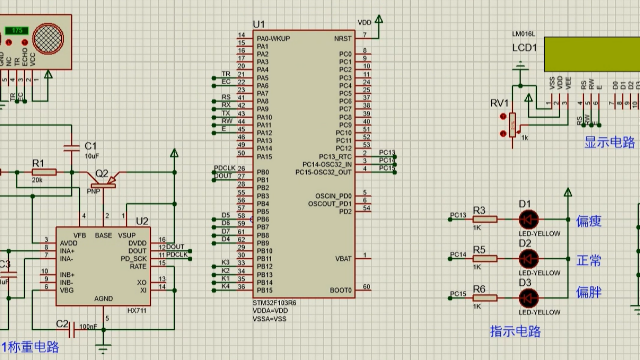The image size is (640, 360).
Task: Click the VDD power terminal arrow near NRST
Action: (x=379, y=20)
